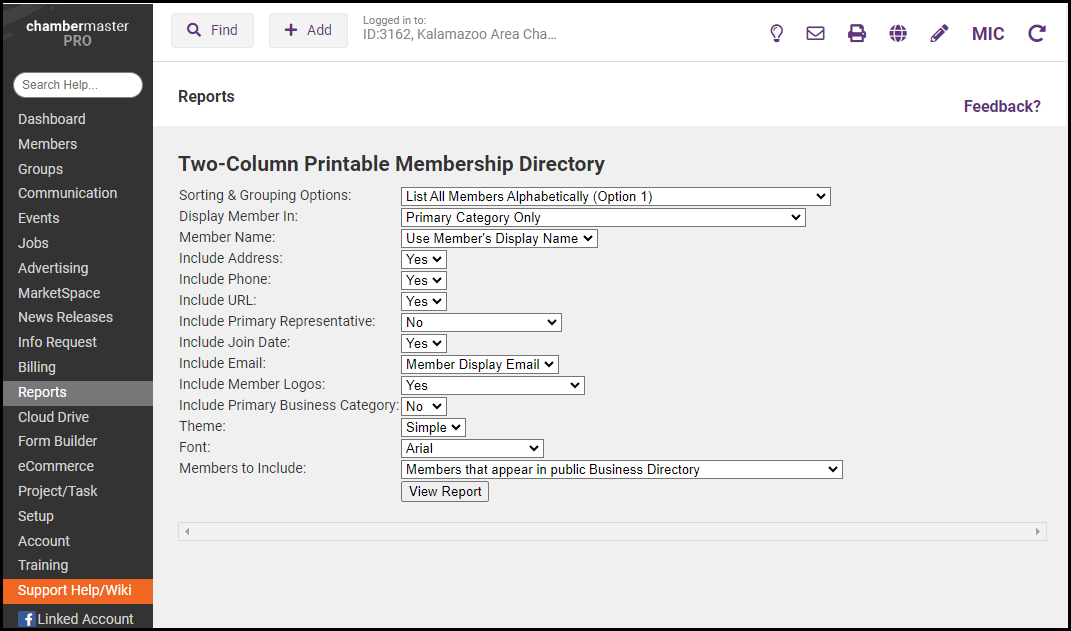The width and height of the screenshot is (1071, 631).
Task: Click the lightbulb ideas icon
Action: 776,33
